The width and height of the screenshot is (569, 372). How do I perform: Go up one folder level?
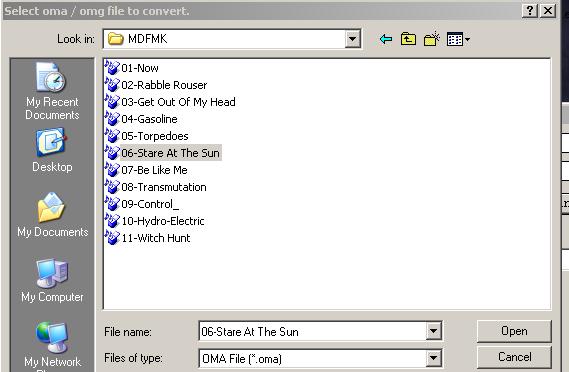coord(408,39)
